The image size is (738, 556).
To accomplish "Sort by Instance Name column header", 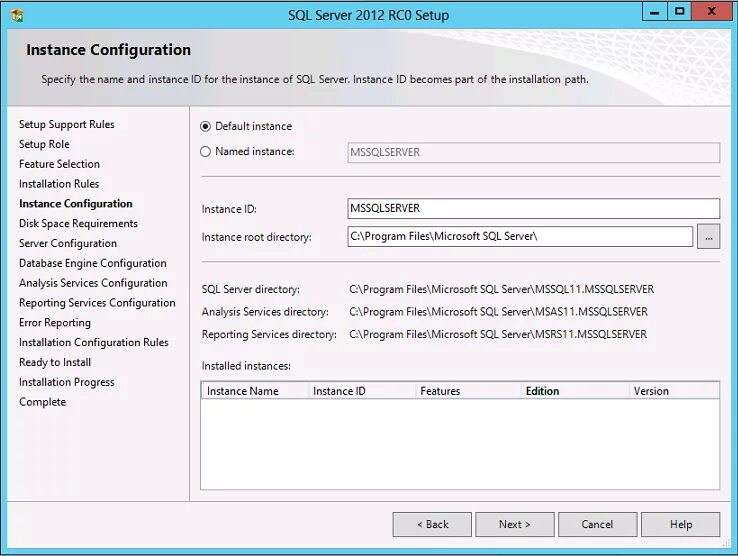I will (x=255, y=391).
